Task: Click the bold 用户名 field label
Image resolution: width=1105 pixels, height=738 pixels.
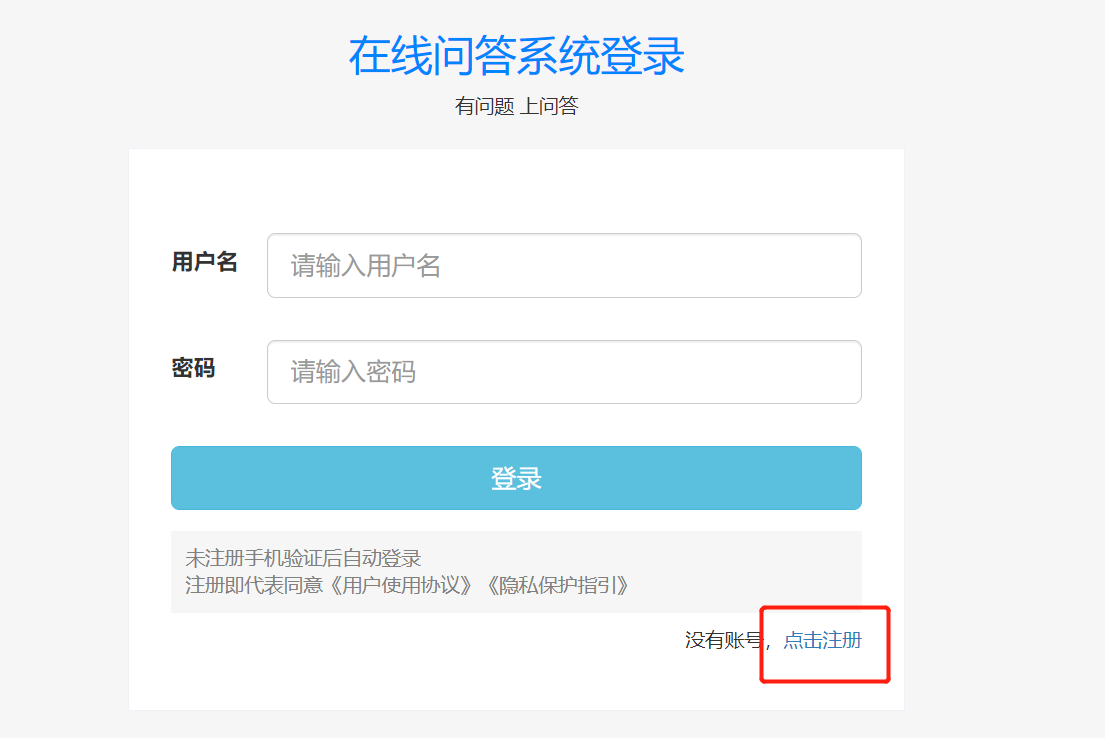Action: [204, 262]
